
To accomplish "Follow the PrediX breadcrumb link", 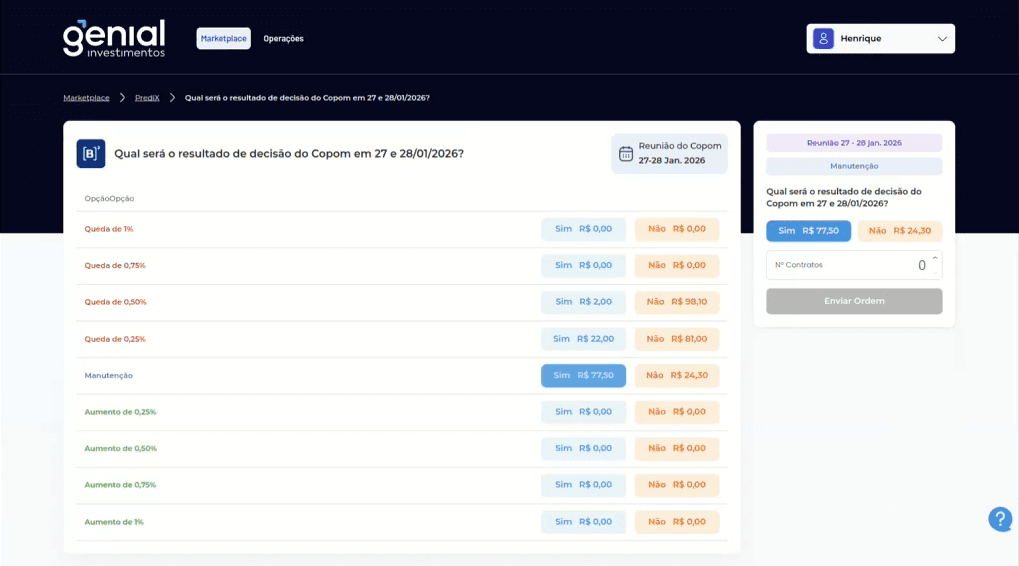I will tap(147, 97).
